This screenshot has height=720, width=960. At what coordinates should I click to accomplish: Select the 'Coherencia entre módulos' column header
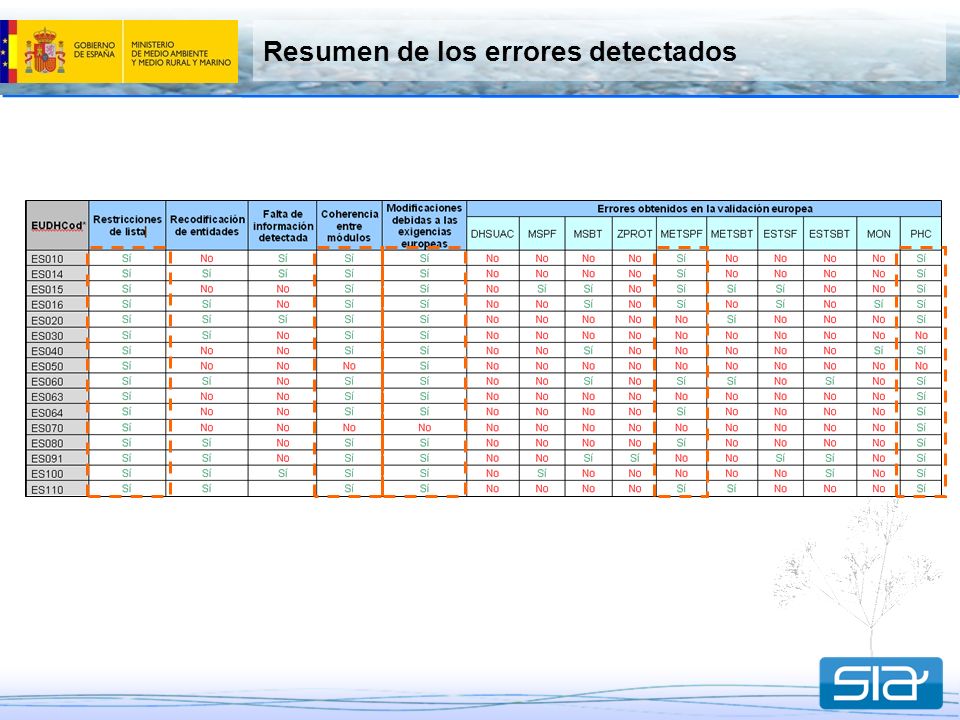coord(349,225)
